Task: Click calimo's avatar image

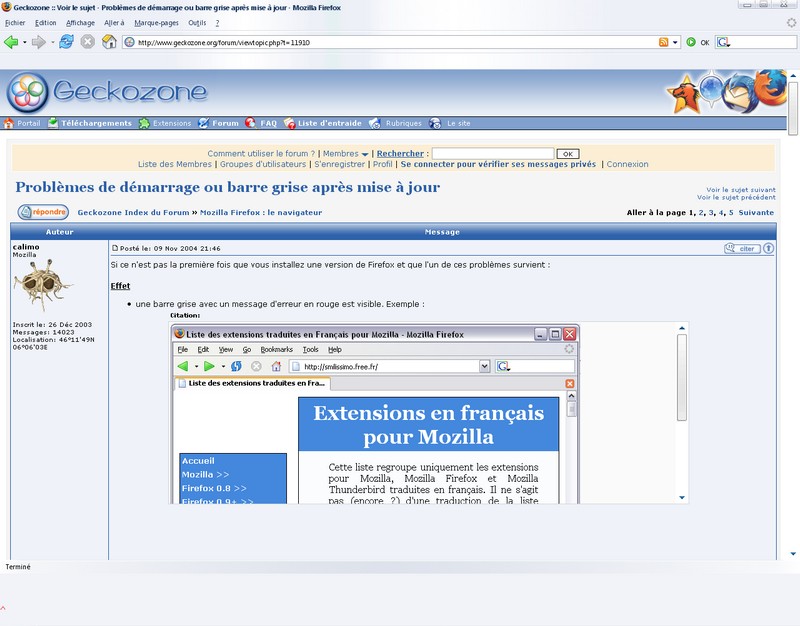Action: pyautogui.click(x=42, y=285)
